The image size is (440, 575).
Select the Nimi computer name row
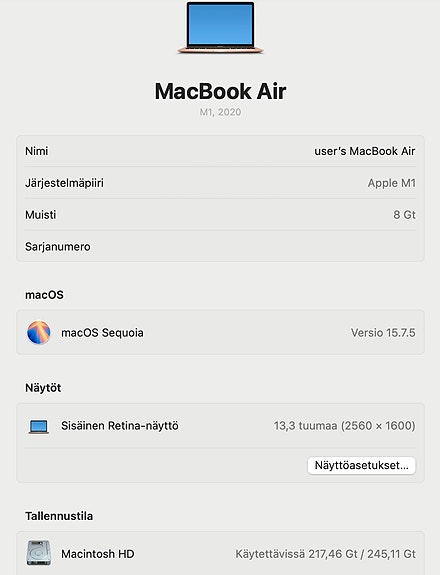click(220, 151)
